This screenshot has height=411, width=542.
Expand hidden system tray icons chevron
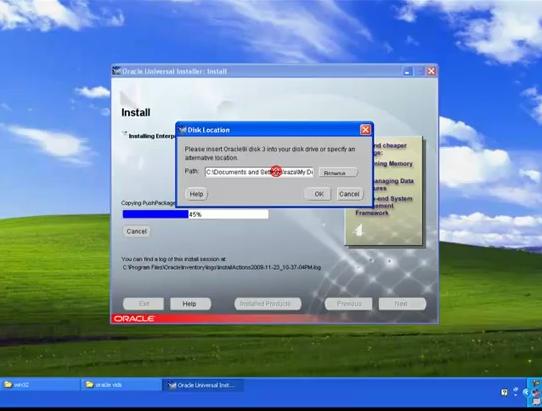(526, 392)
